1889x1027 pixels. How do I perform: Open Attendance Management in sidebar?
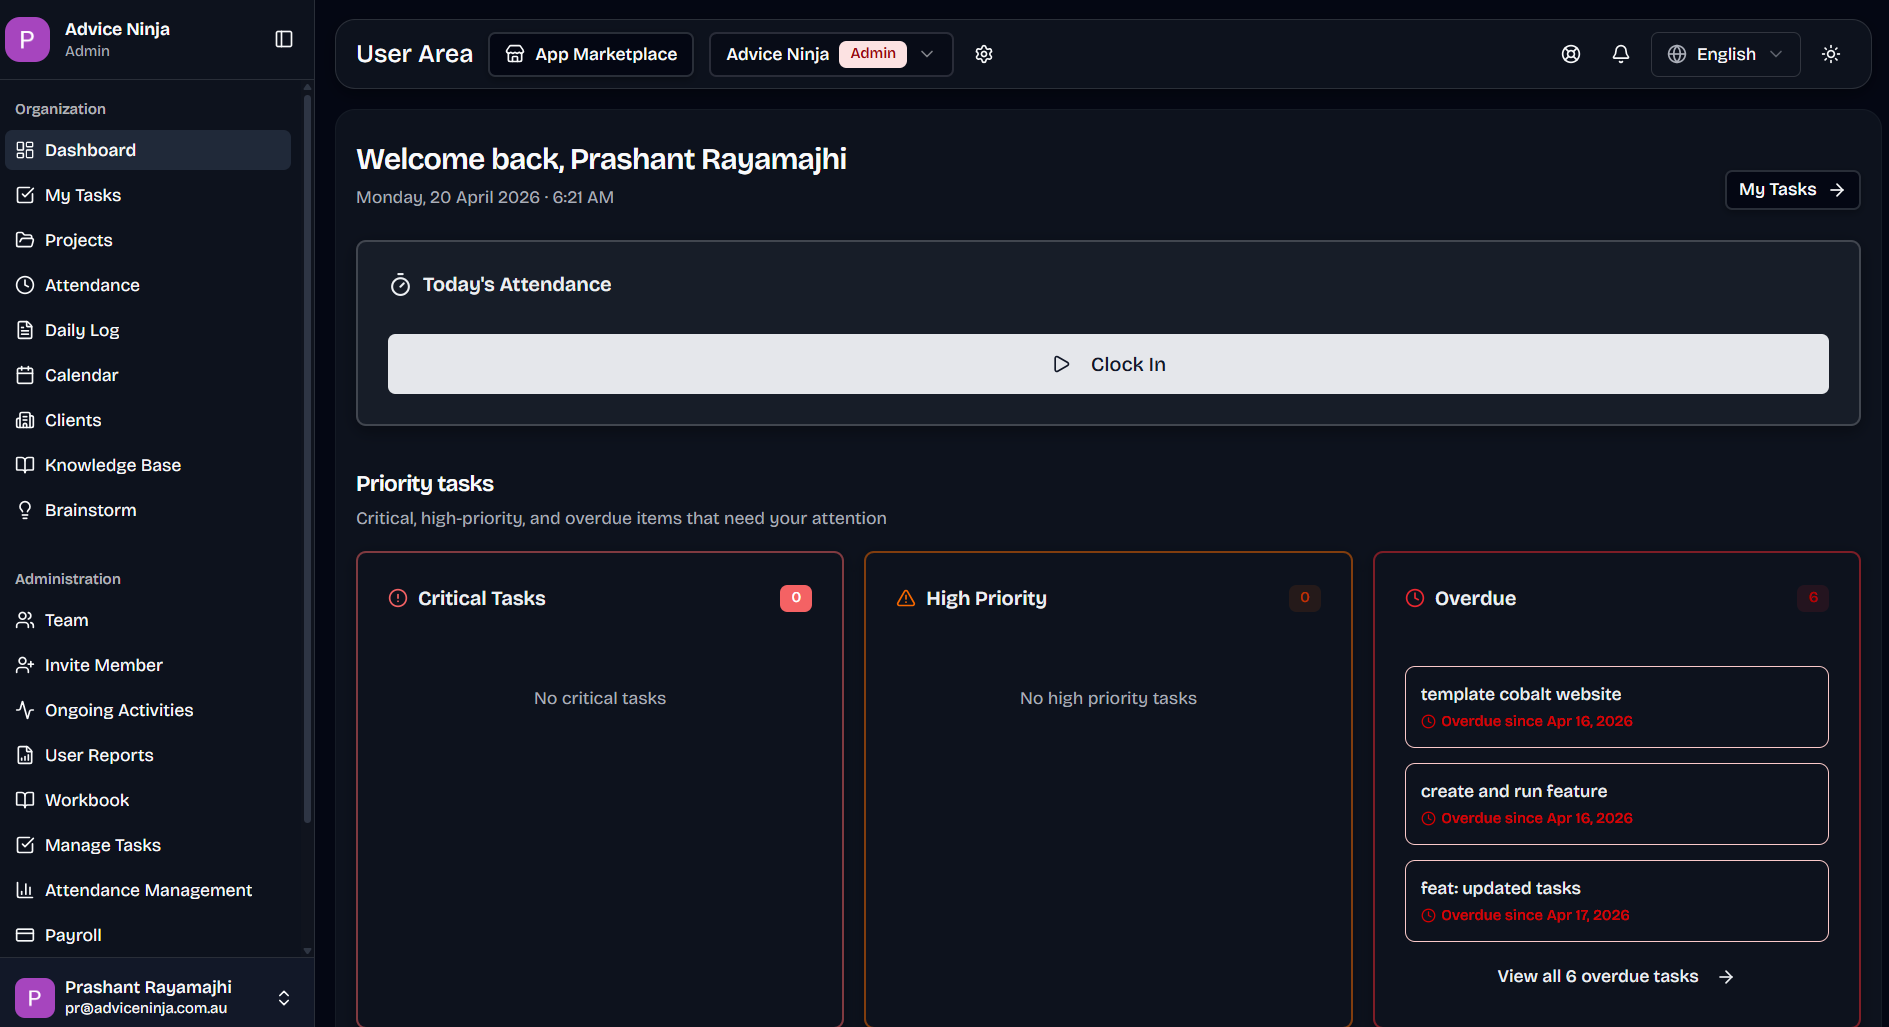pyautogui.click(x=148, y=890)
